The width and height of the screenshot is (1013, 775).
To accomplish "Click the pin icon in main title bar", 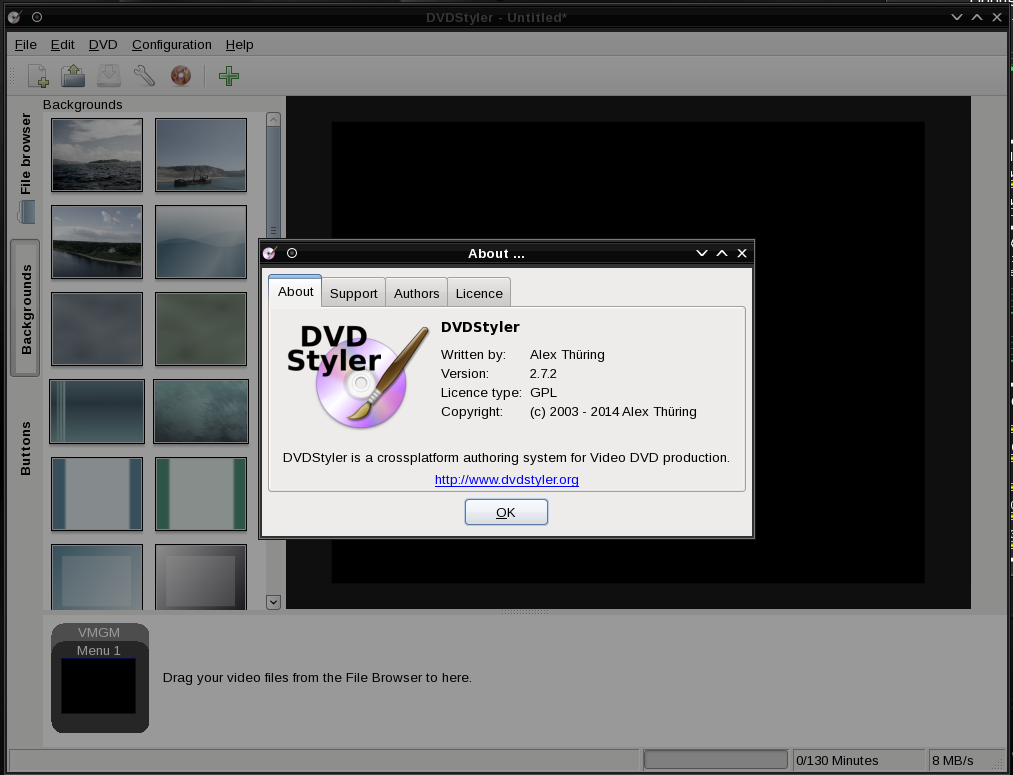I will point(37,17).
